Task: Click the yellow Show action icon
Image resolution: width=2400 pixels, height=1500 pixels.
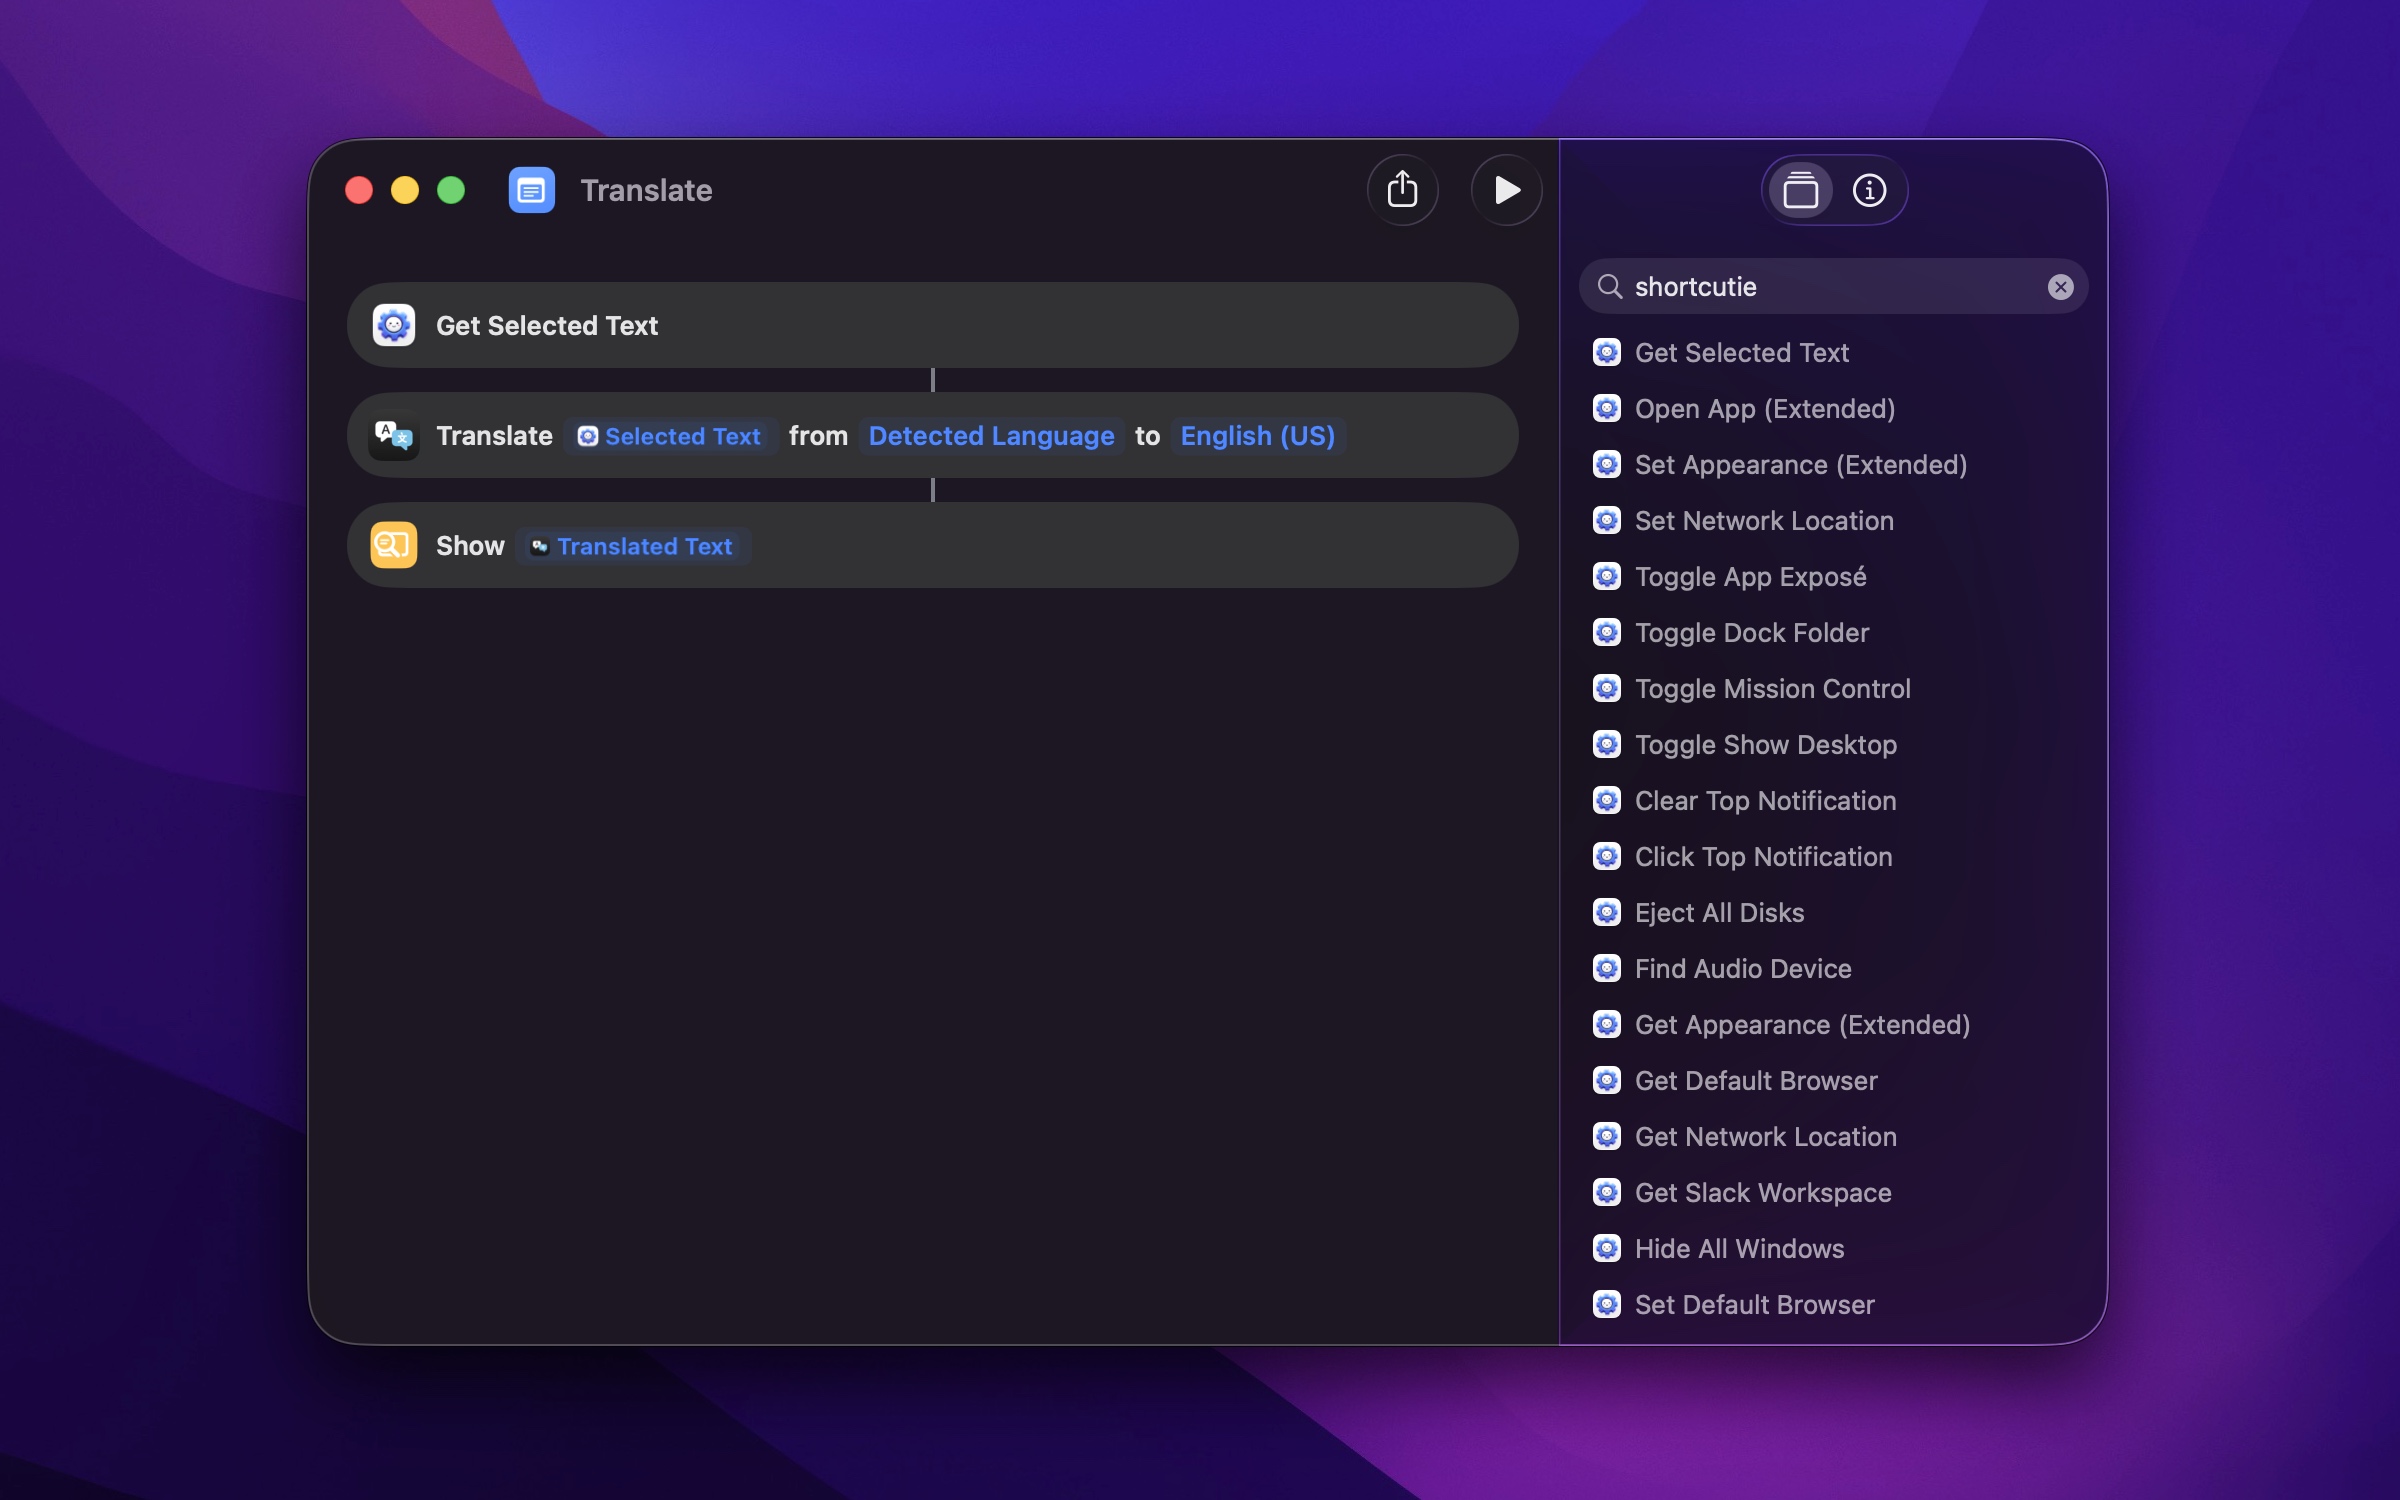Action: pyautogui.click(x=393, y=546)
